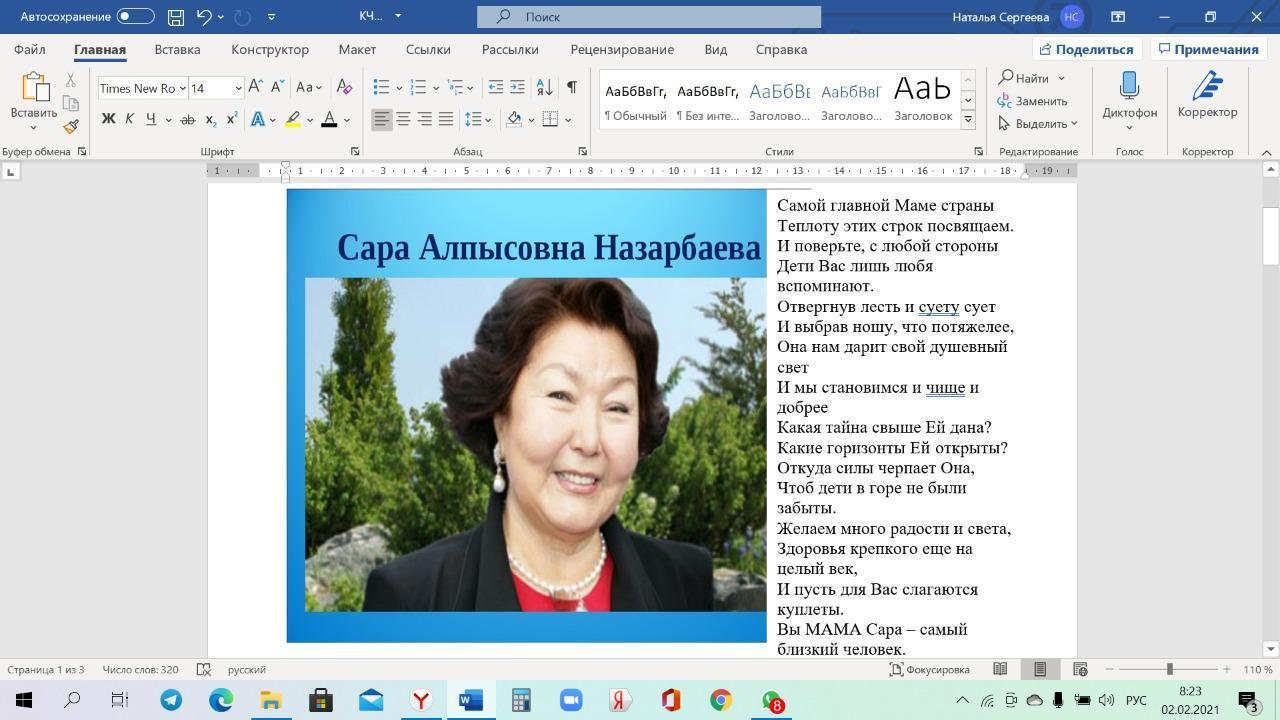The image size is (1280, 720).
Task: Click the Search box in title bar
Action: tap(648, 17)
